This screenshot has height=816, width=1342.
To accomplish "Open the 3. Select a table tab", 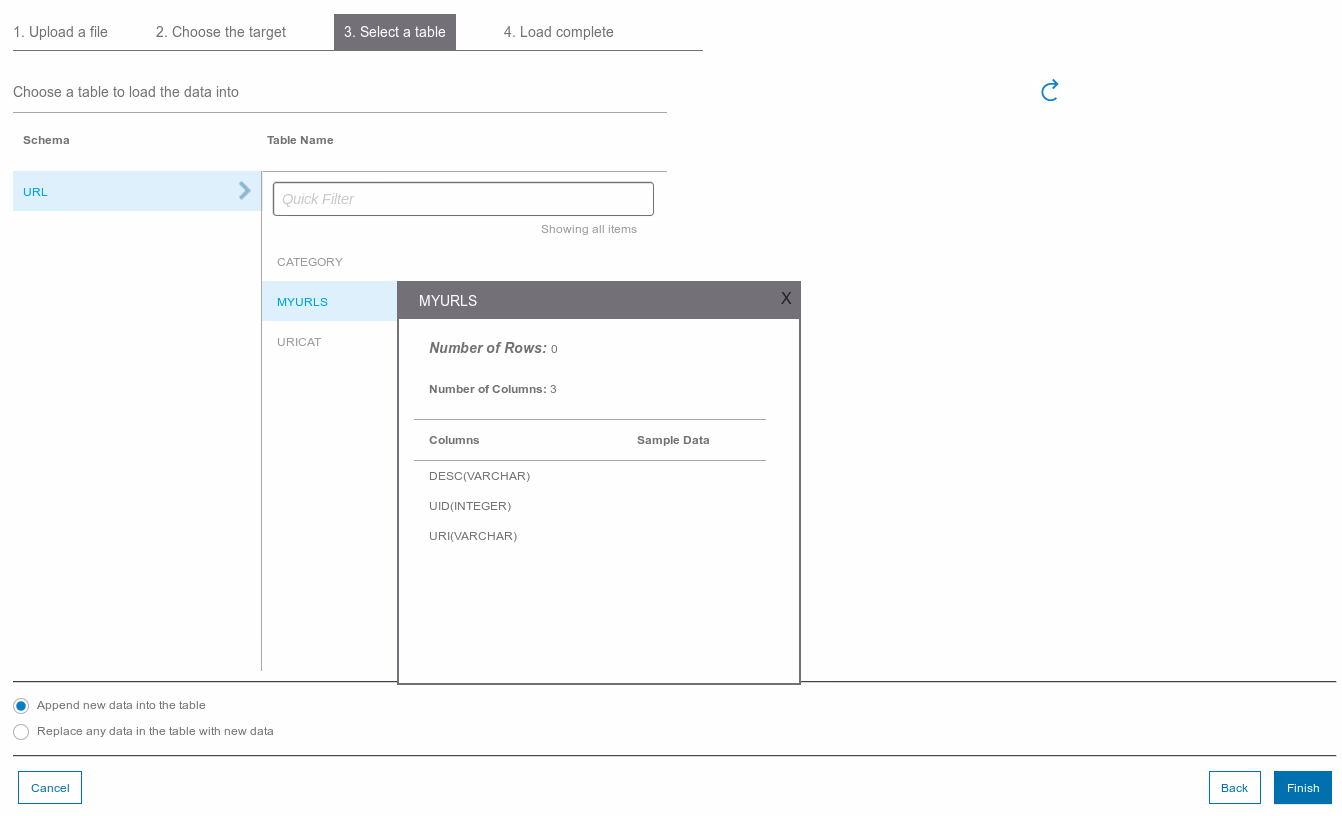I will [x=395, y=32].
